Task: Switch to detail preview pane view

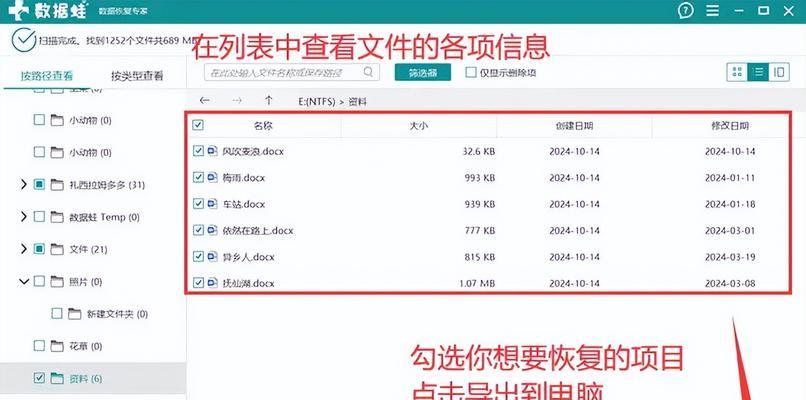Action: click(779, 72)
